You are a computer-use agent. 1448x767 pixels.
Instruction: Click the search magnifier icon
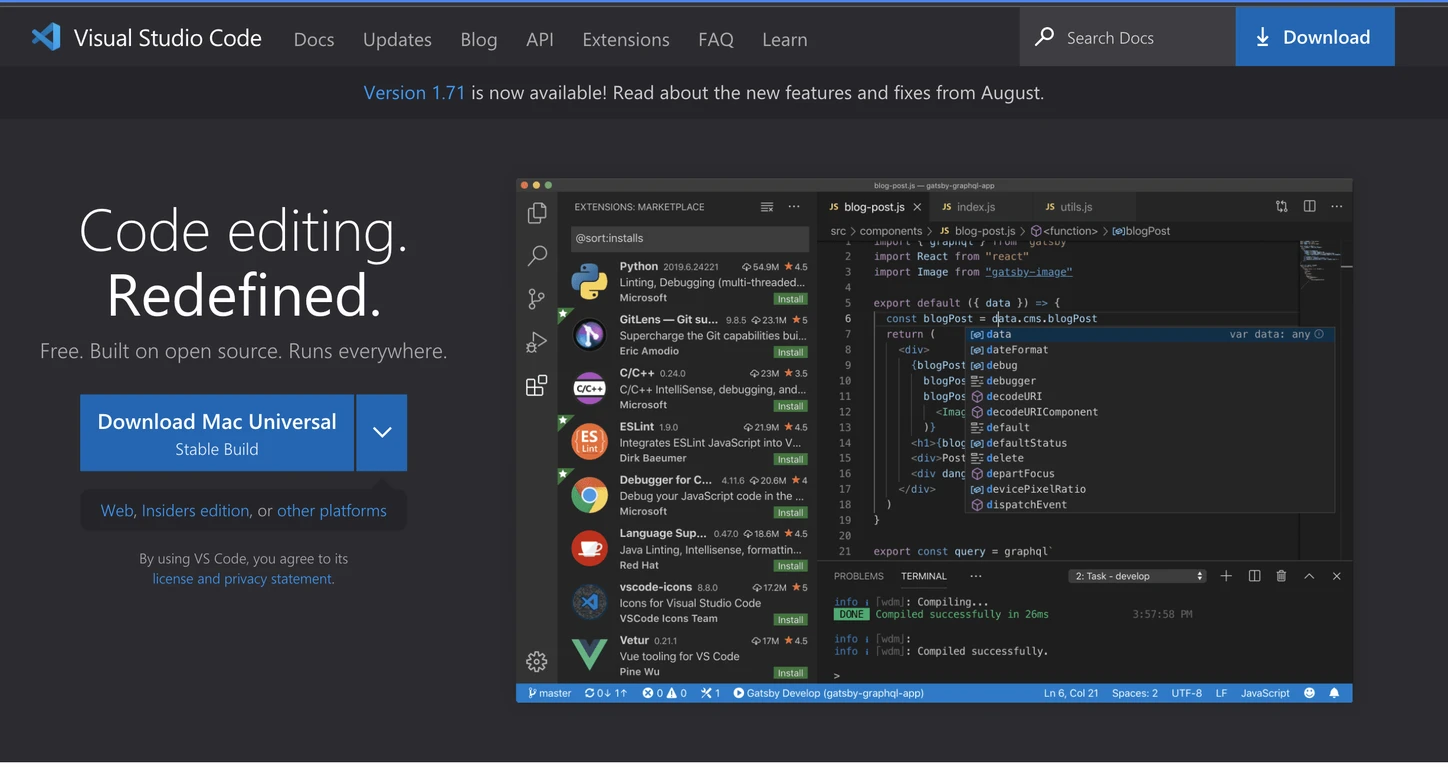1044,37
